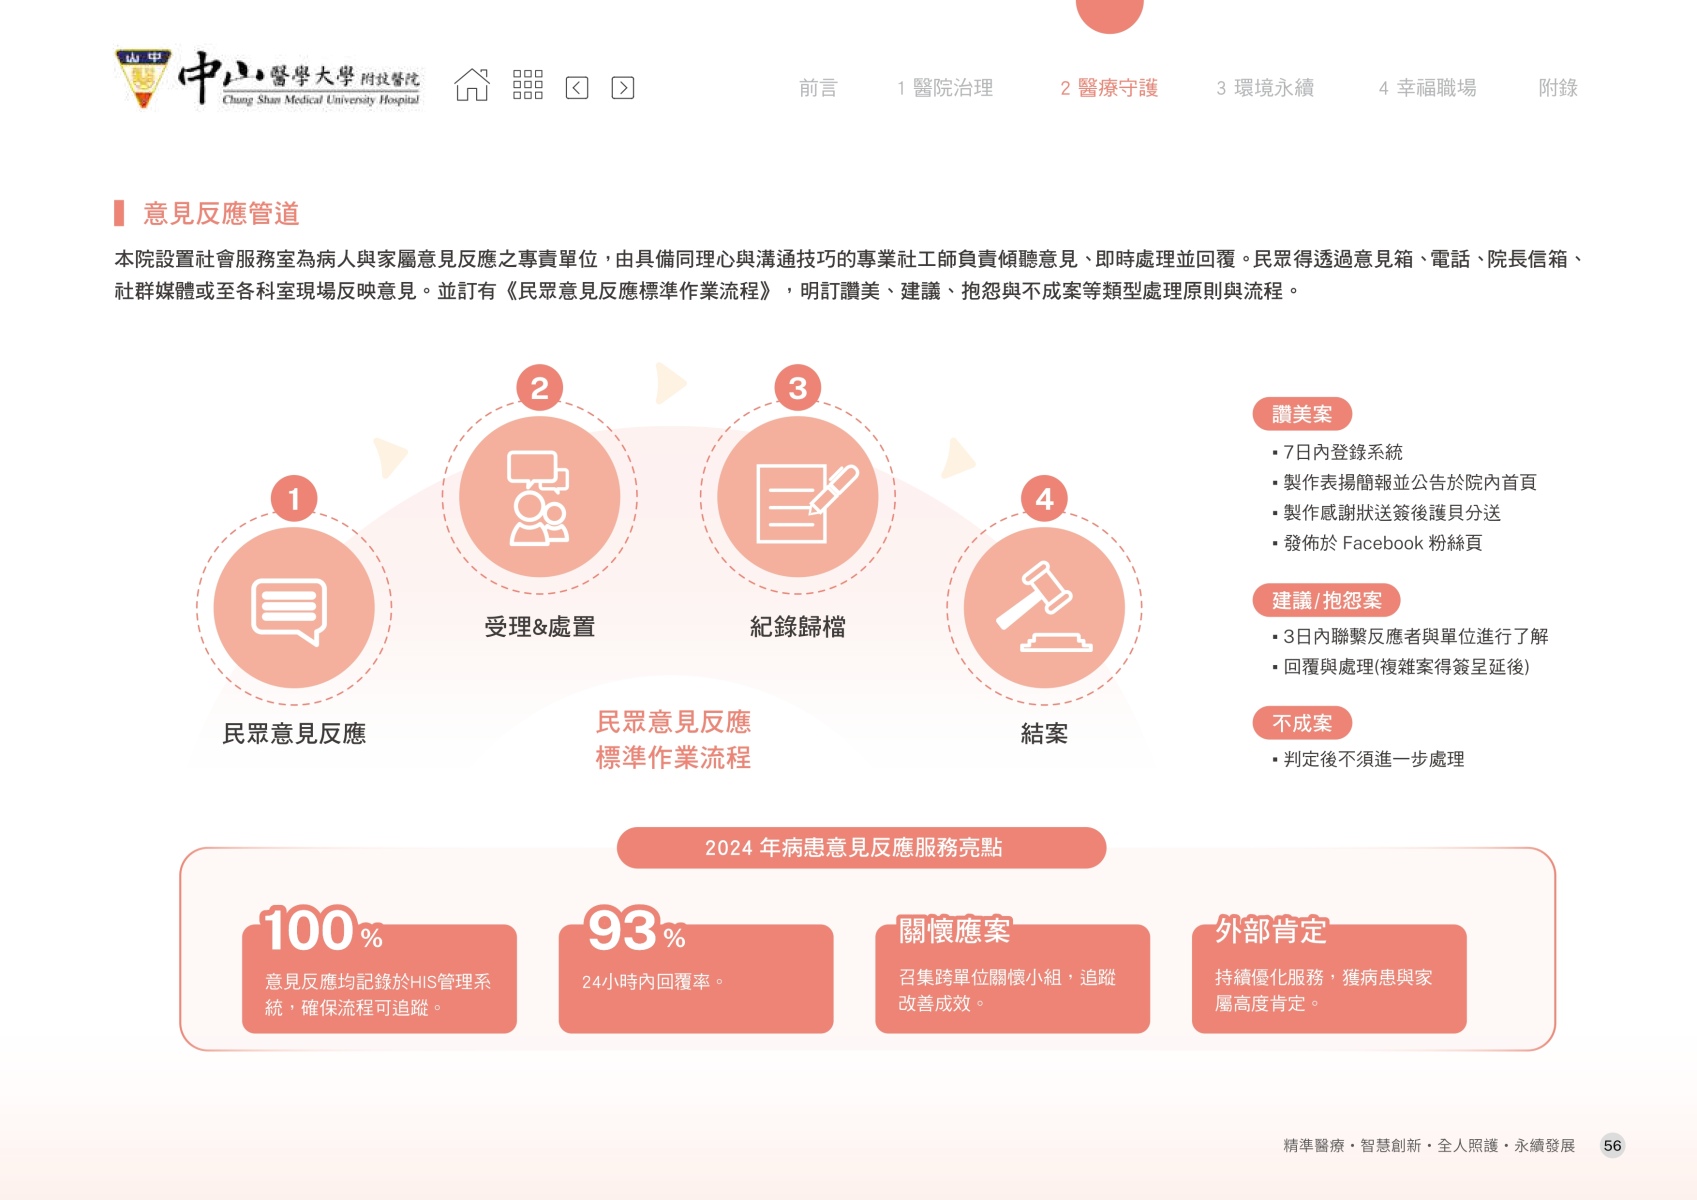
Task: Navigate to 4 幸福職場 tab
Action: point(1427,88)
